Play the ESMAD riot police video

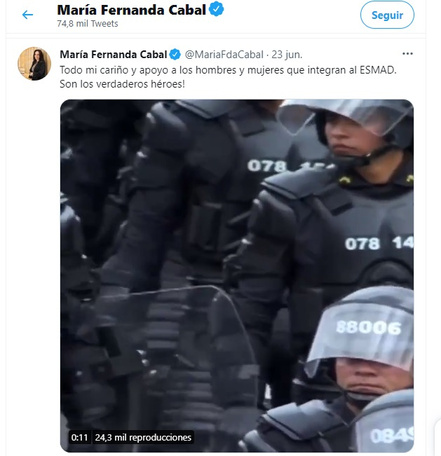click(237, 276)
